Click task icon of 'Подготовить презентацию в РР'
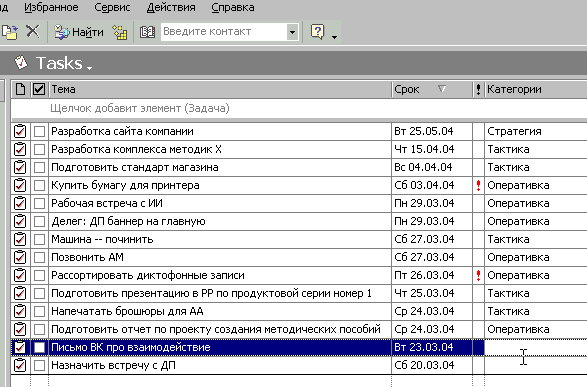 [x=20, y=293]
